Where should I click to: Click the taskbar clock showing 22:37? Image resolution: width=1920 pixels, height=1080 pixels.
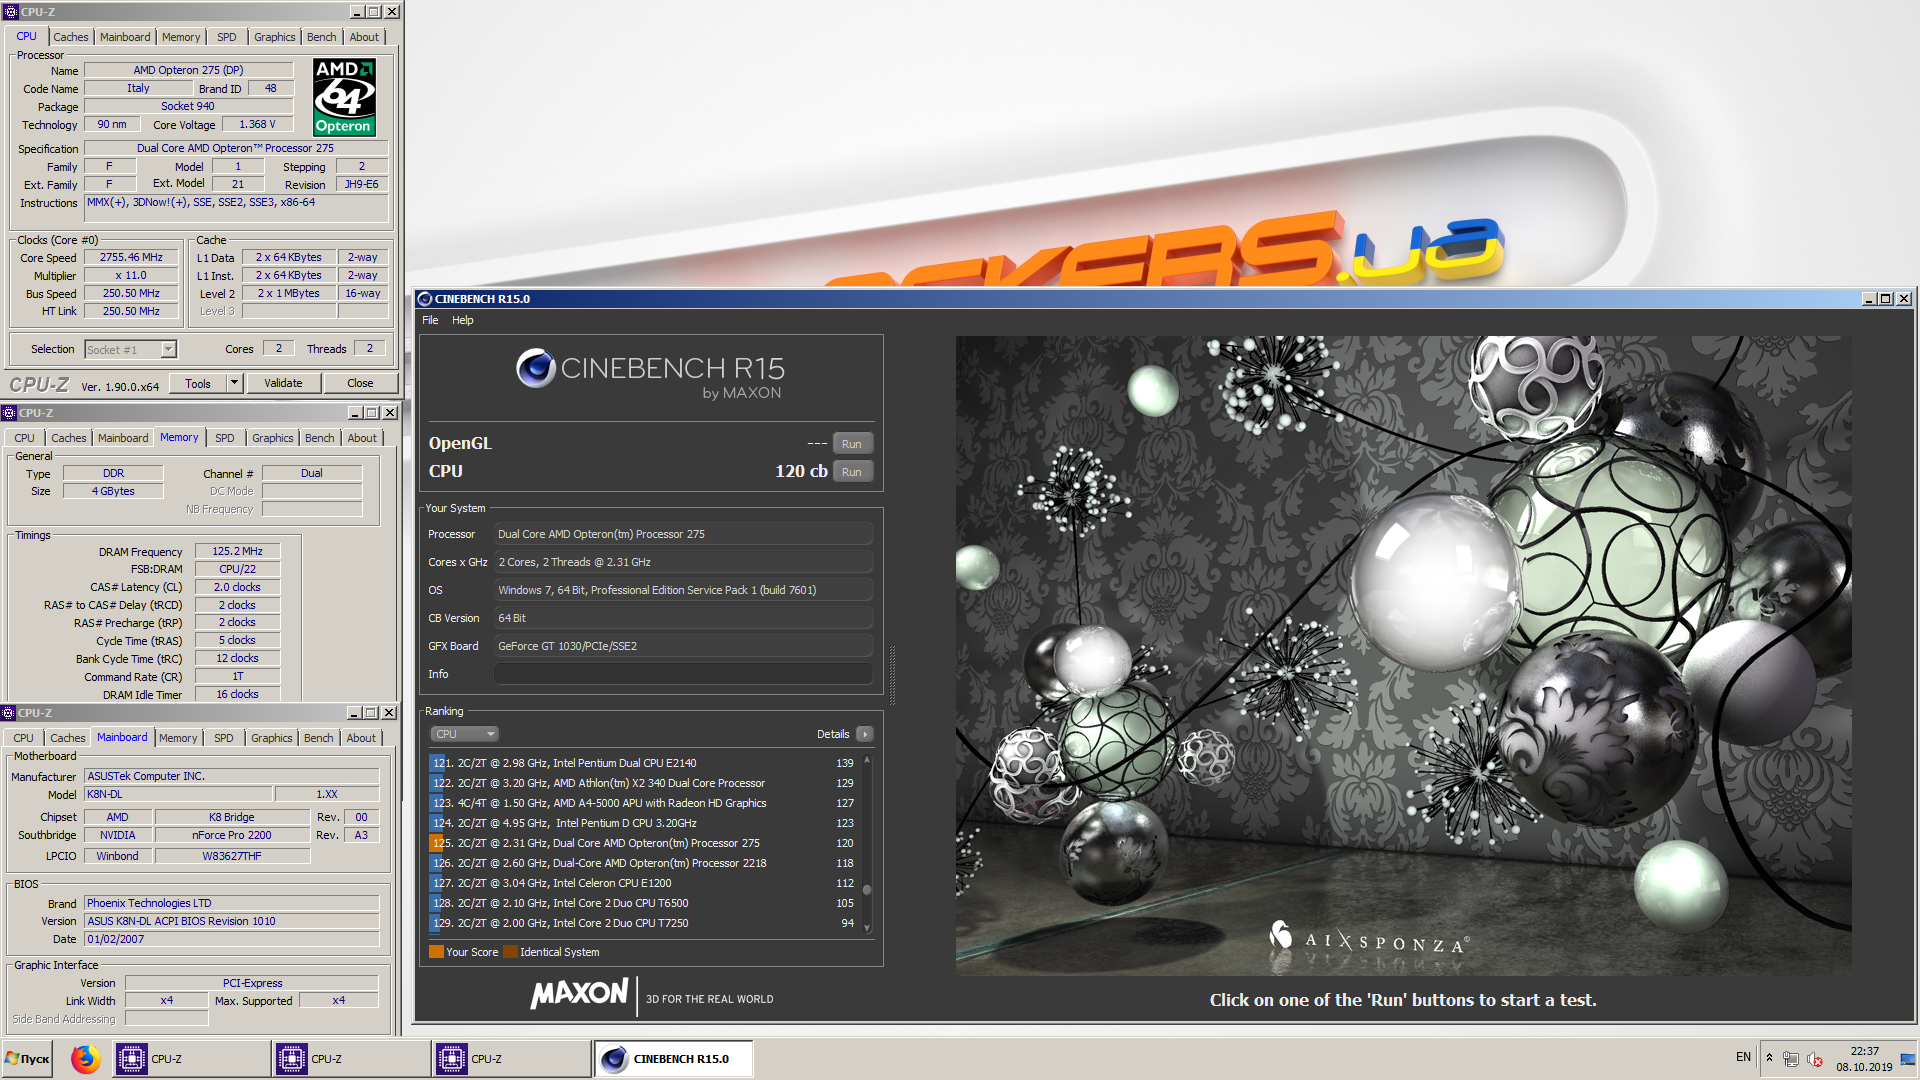click(x=1864, y=1059)
